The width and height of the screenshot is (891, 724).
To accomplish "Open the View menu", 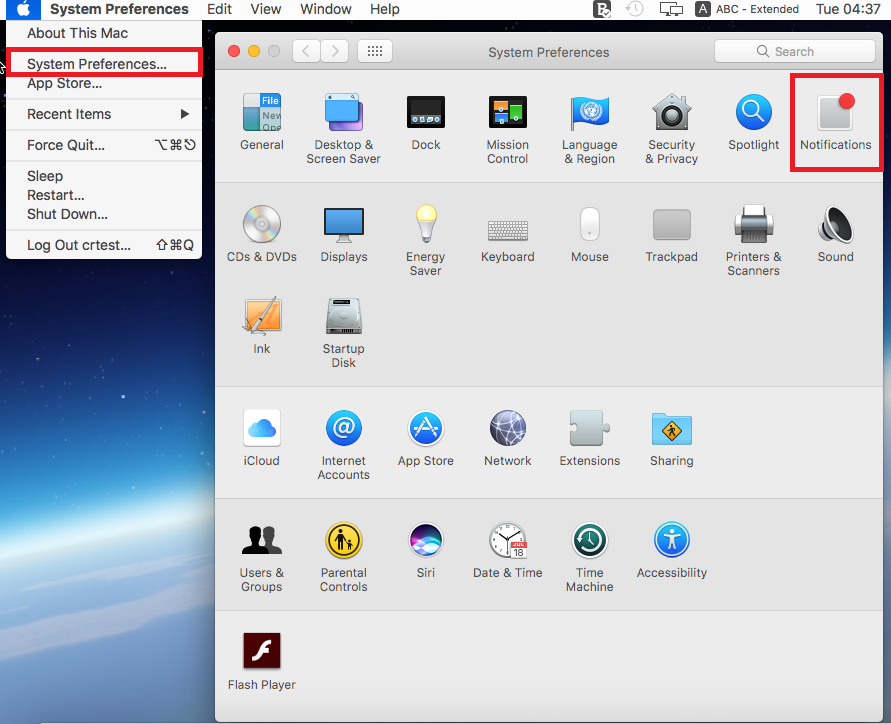I will tap(265, 9).
